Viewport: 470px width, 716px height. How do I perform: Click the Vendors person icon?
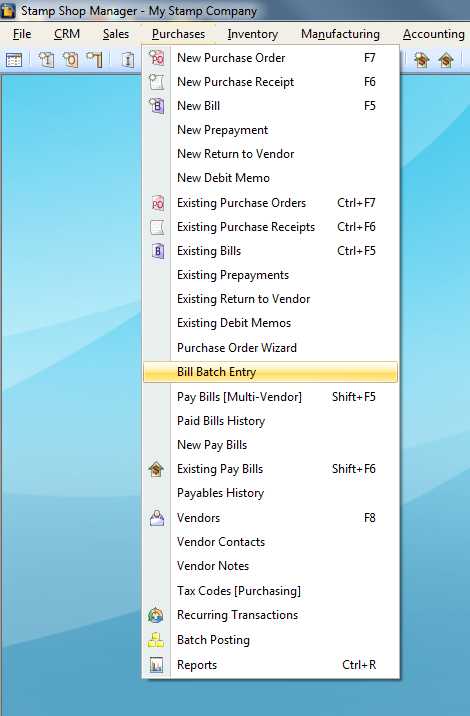[157, 518]
